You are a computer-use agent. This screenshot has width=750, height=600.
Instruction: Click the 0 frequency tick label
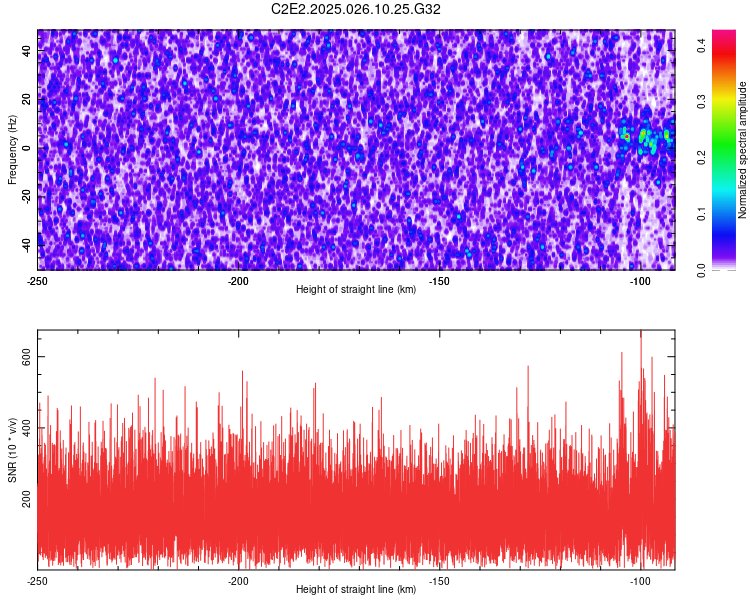pyautogui.click(x=26, y=148)
